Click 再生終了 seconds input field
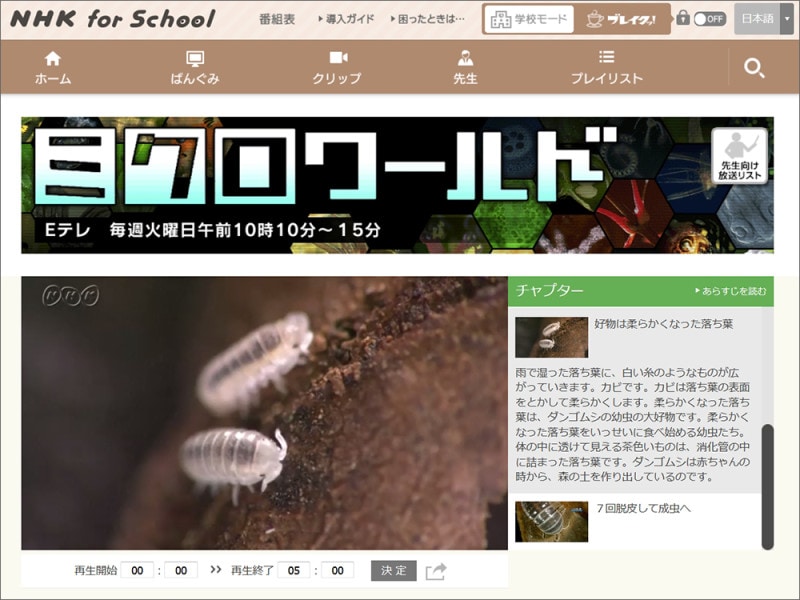 [338, 570]
